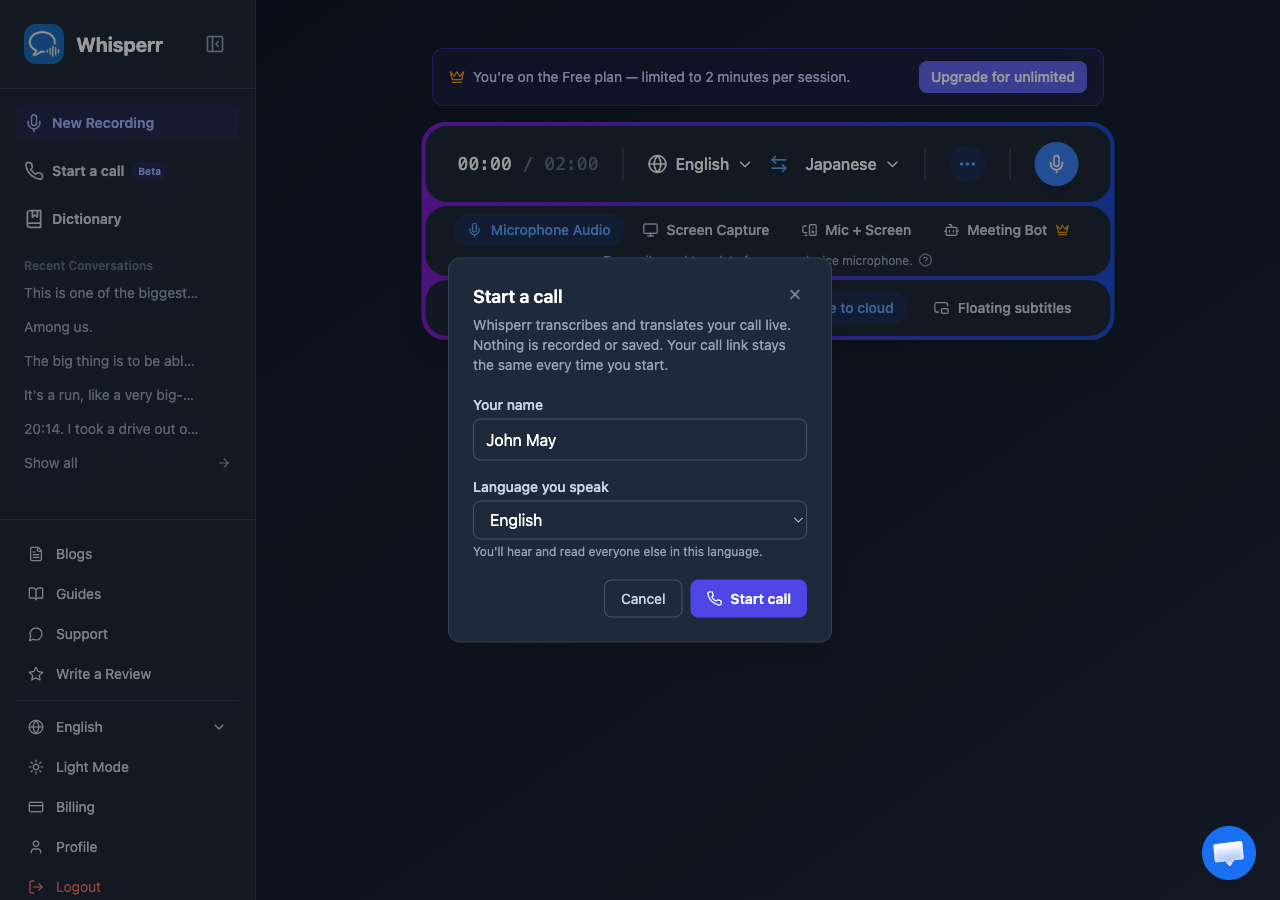Select the Microphone Audio tab
The width and height of the screenshot is (1280, 900).
(x=539, y=230)
